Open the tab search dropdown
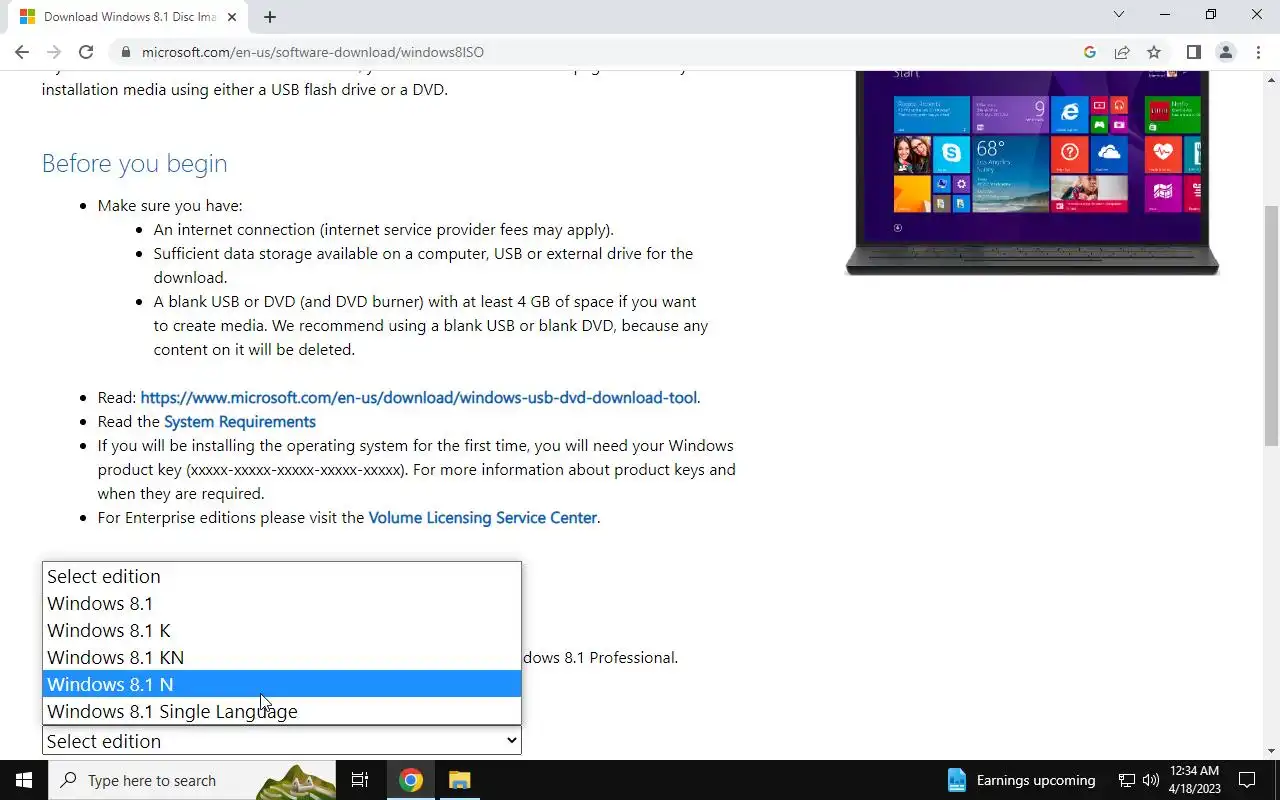 coord(1119,15)
